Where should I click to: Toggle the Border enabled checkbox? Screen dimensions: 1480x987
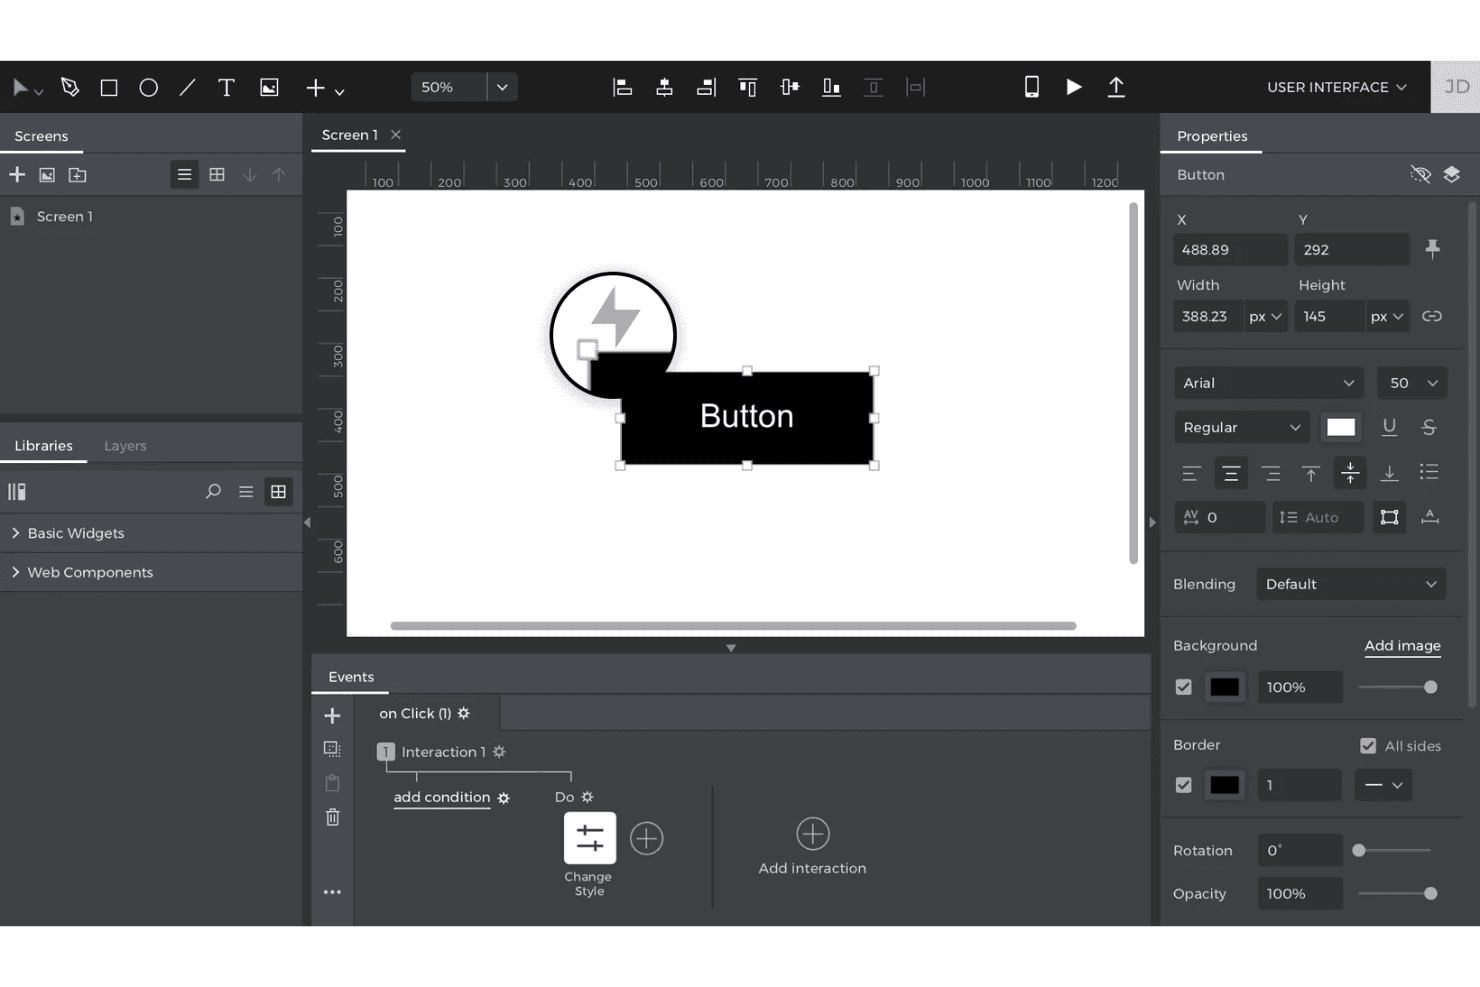click(1184, 785)
